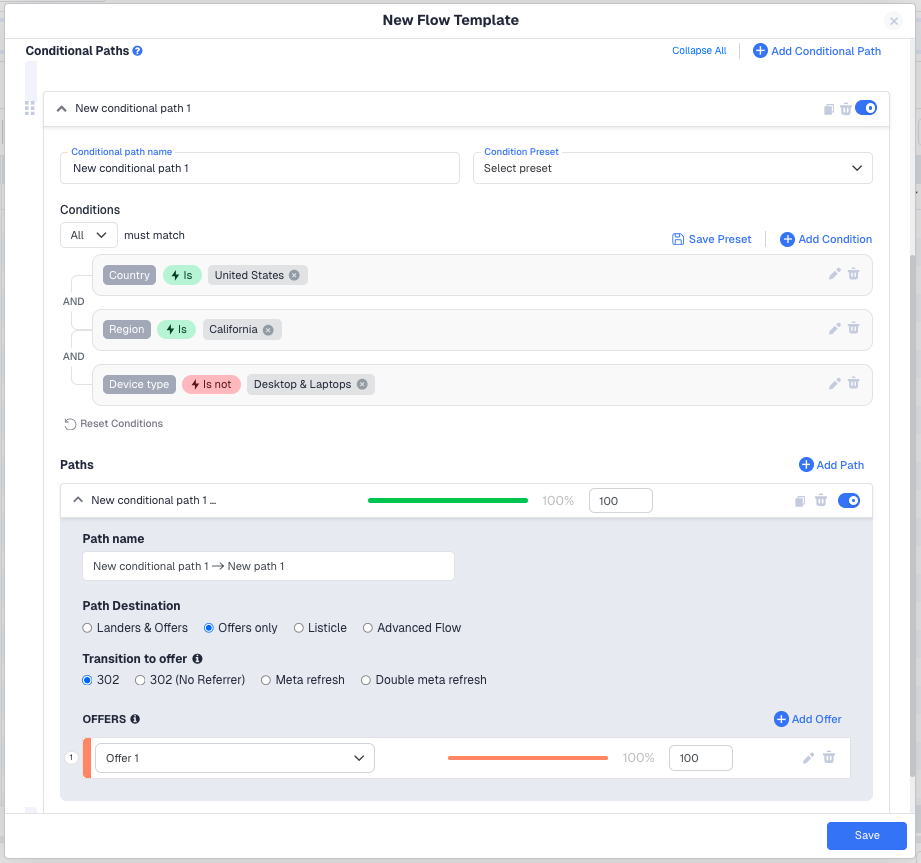This screenshot has height=863, width=921.
Task: Delete the Device type condition
Action: [853, 383]
